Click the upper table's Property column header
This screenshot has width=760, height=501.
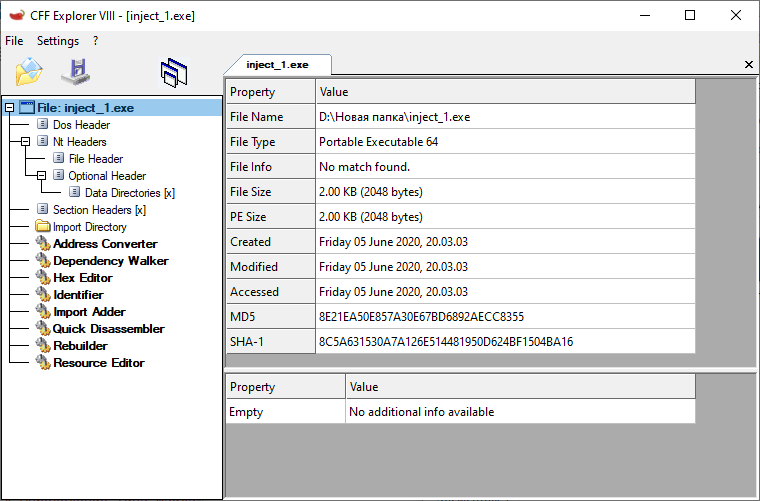pos(270,92)
